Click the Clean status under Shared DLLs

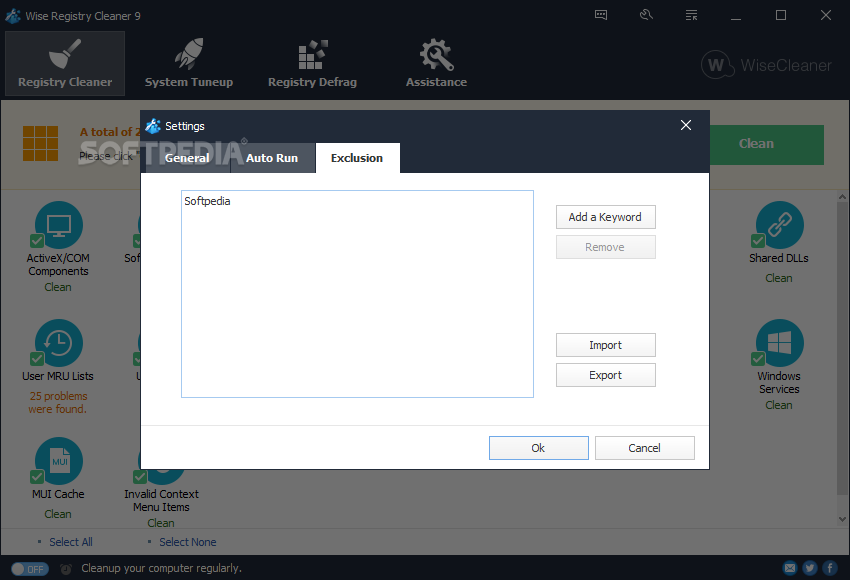pos(779,278)
